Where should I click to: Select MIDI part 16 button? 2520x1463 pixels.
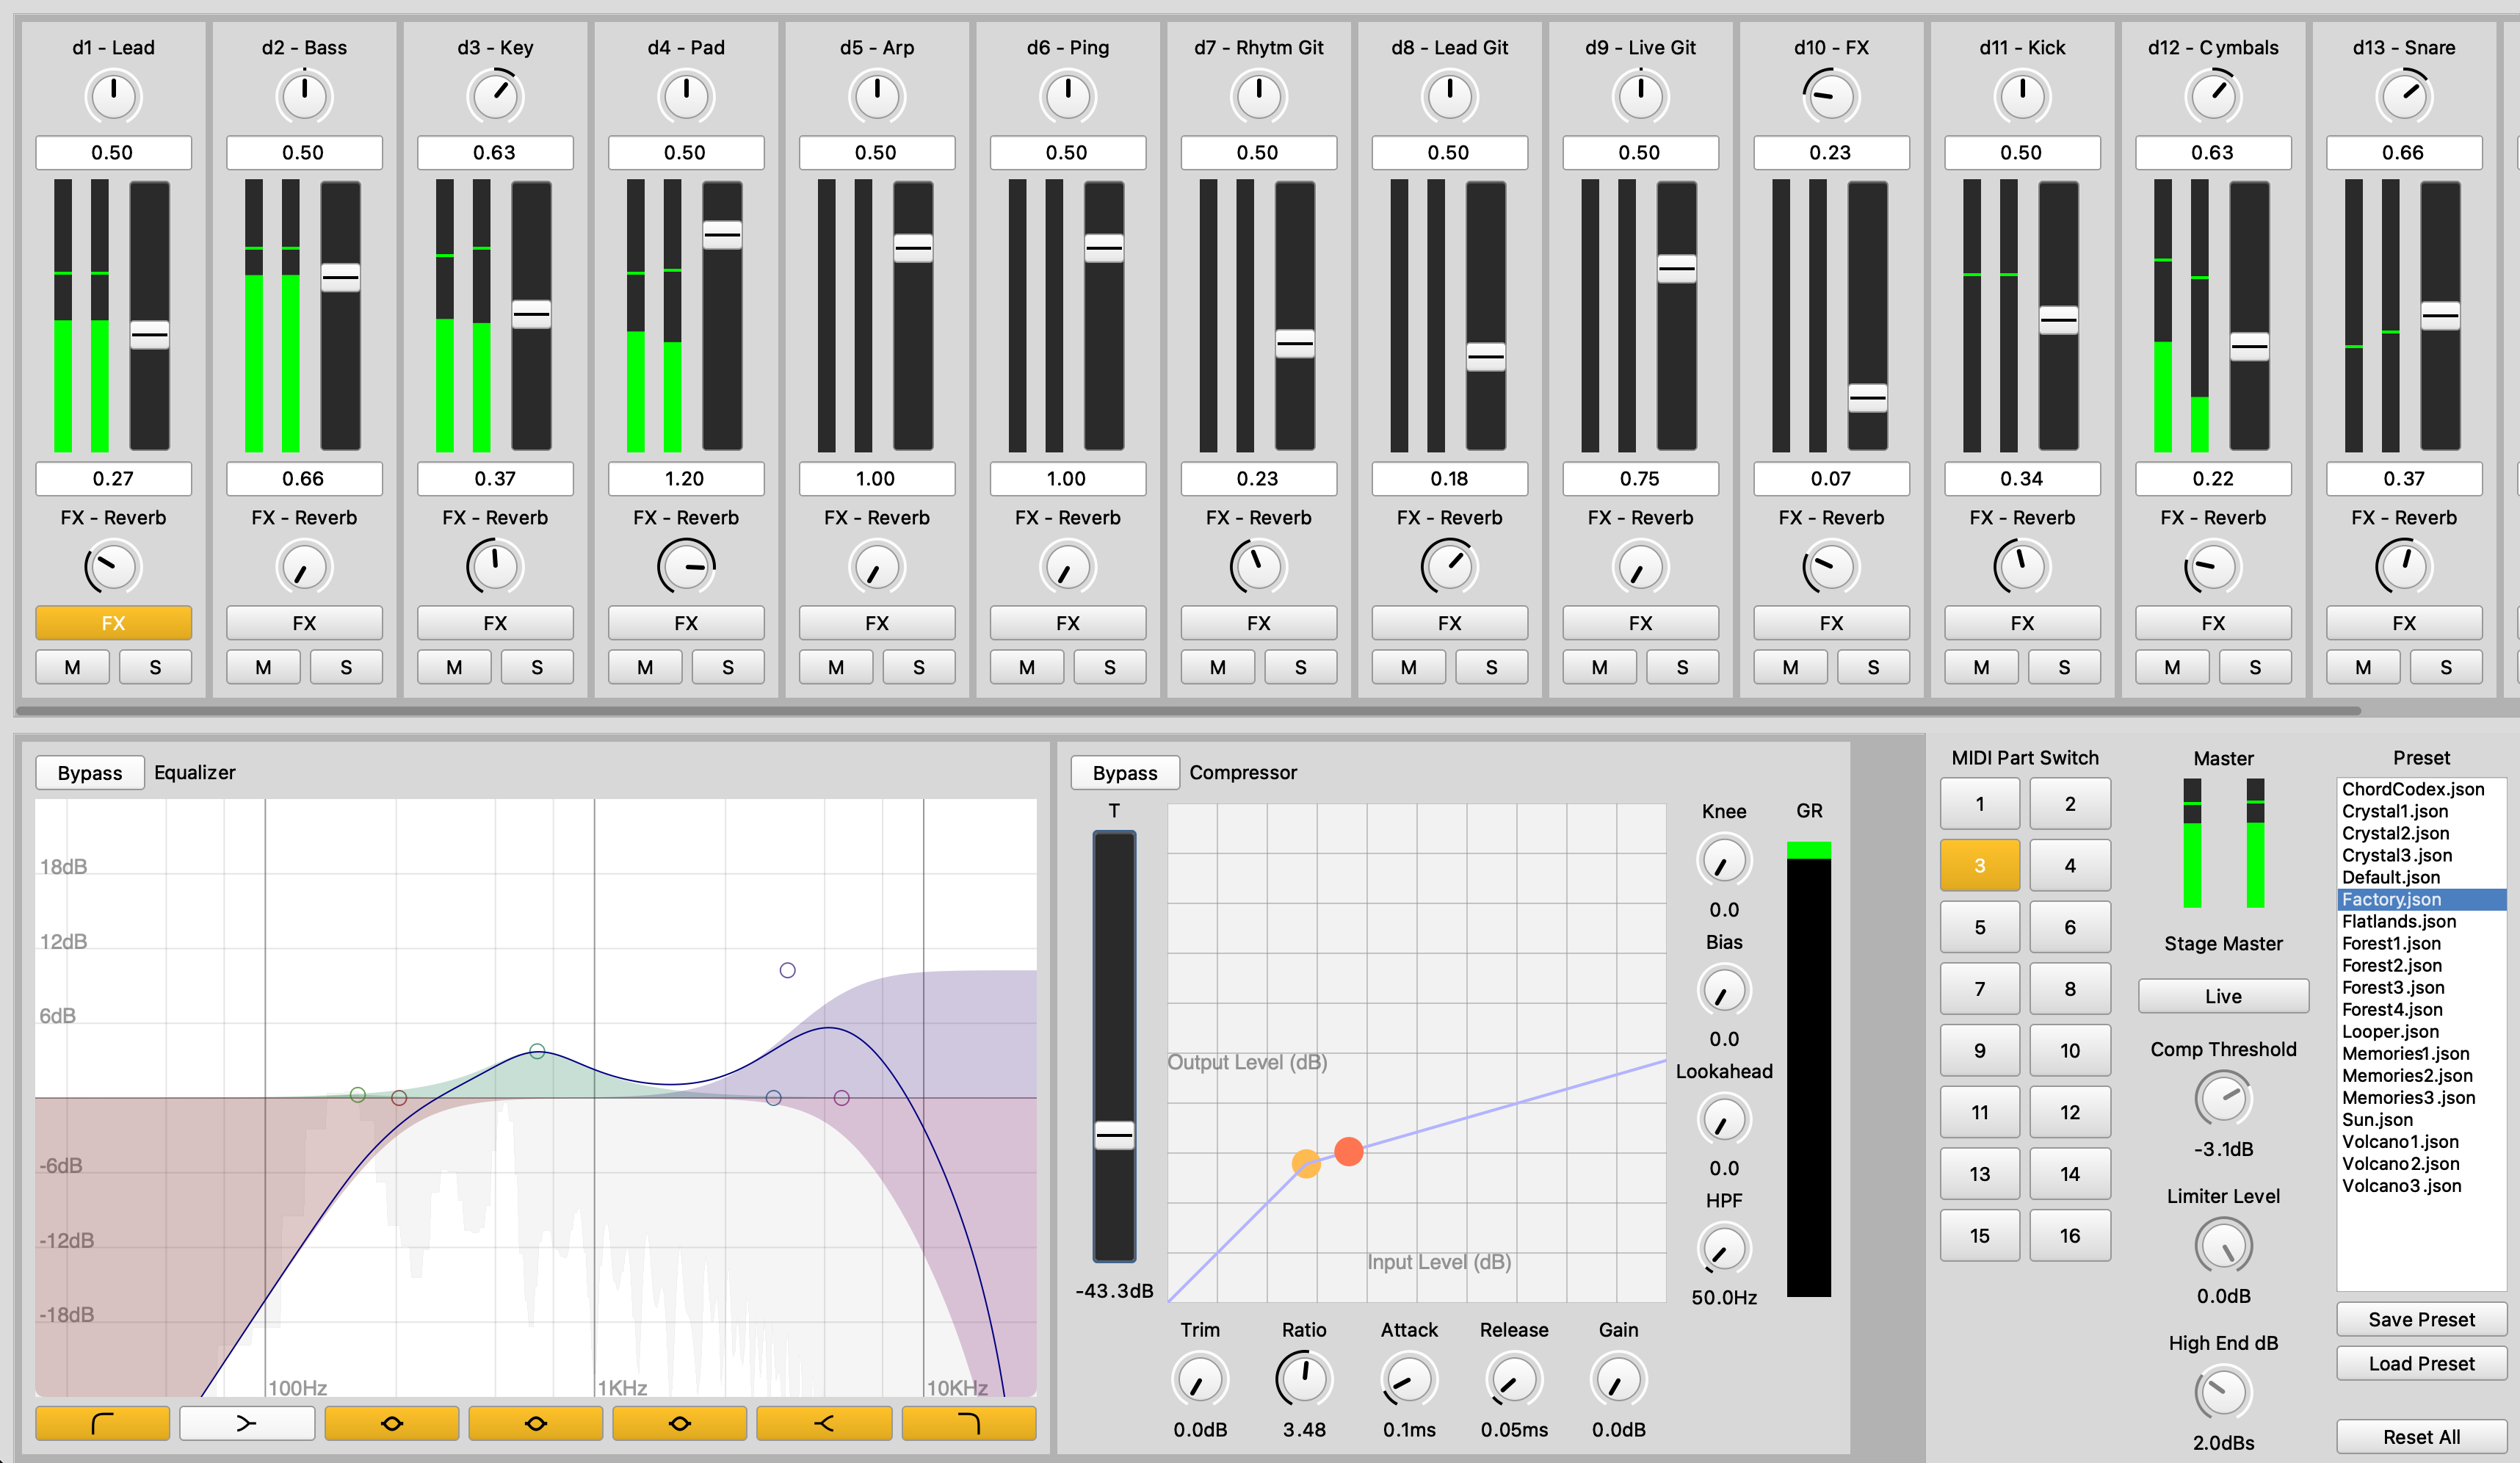pyautogui.click(x=2070, y=1235)
